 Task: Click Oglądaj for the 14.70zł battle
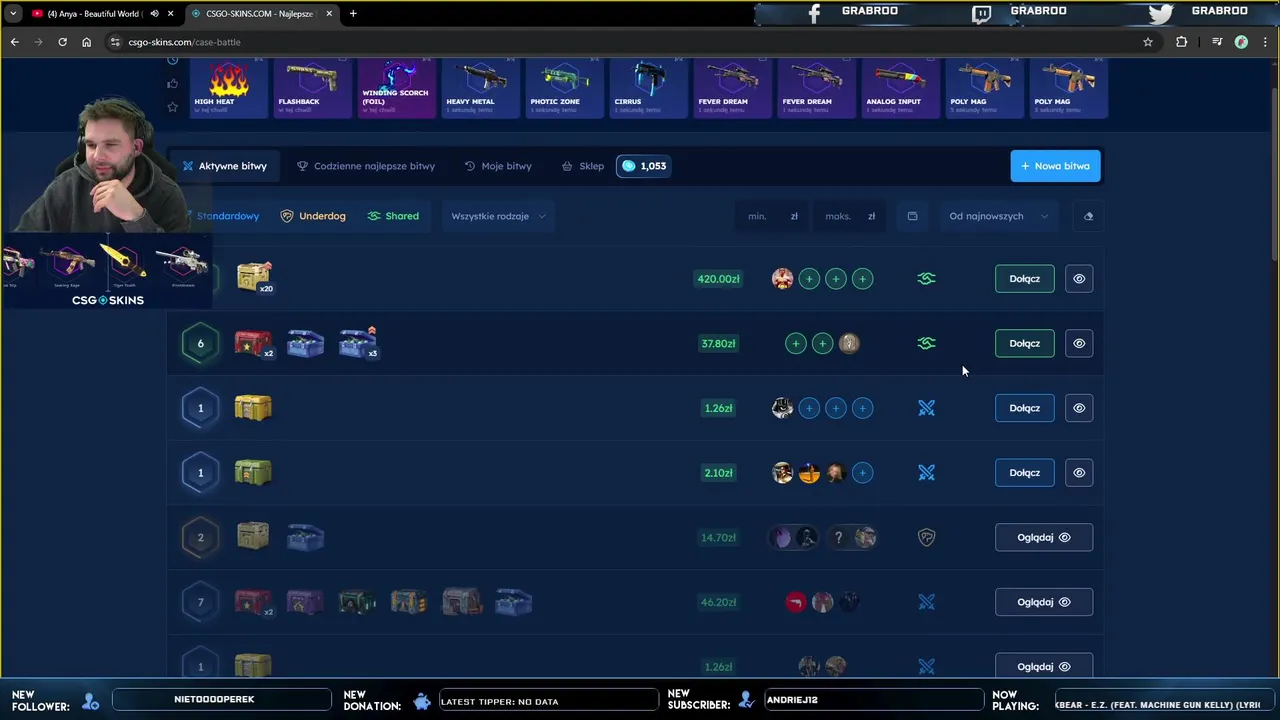tap(1043, 537)
